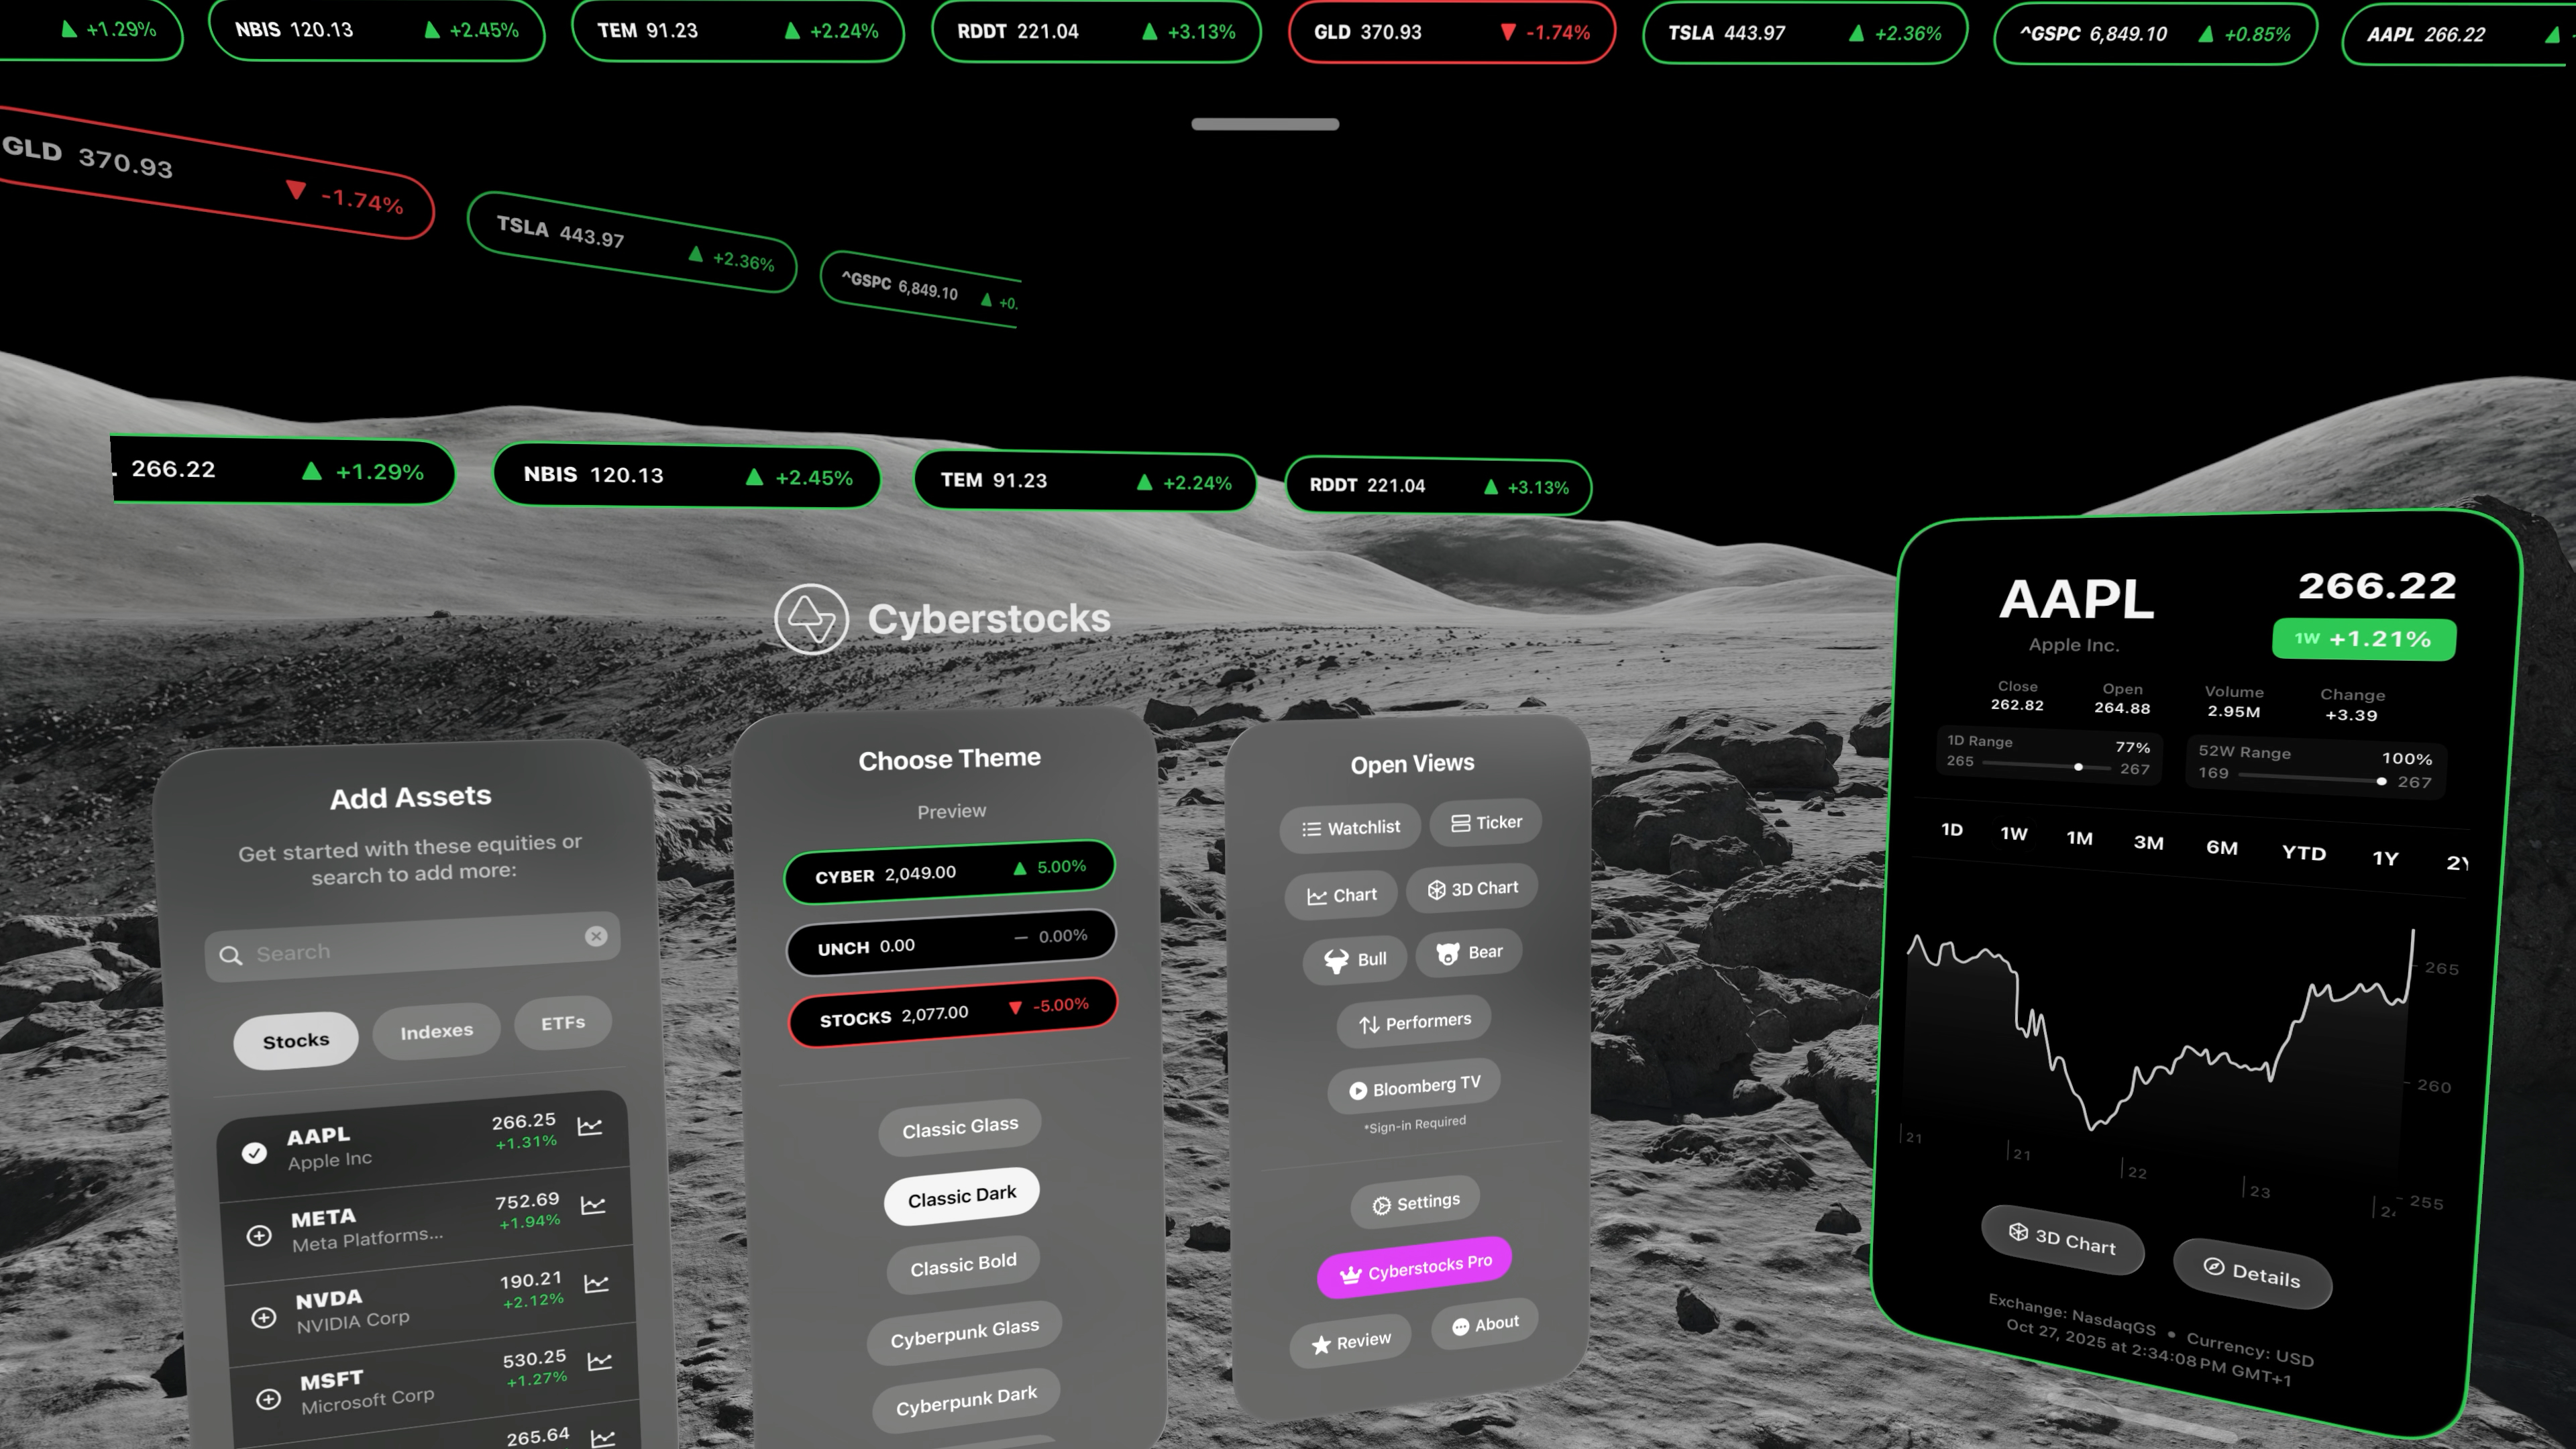Uncheck the AAPL asset checkmark
This screenshot has height=1449, width=2576.
point(254,1152)
